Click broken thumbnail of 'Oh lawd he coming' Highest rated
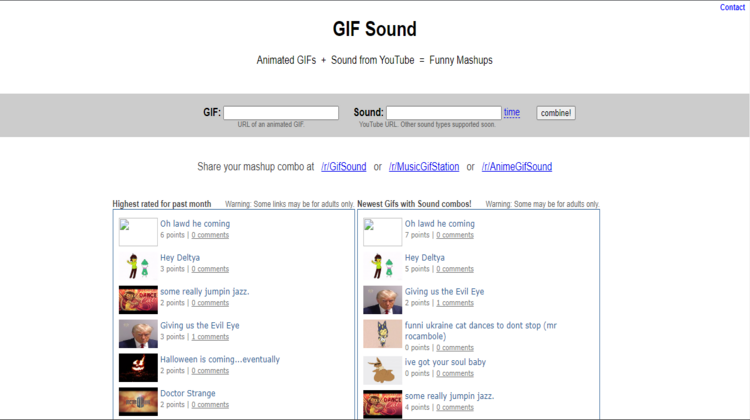 click(138, 232)
